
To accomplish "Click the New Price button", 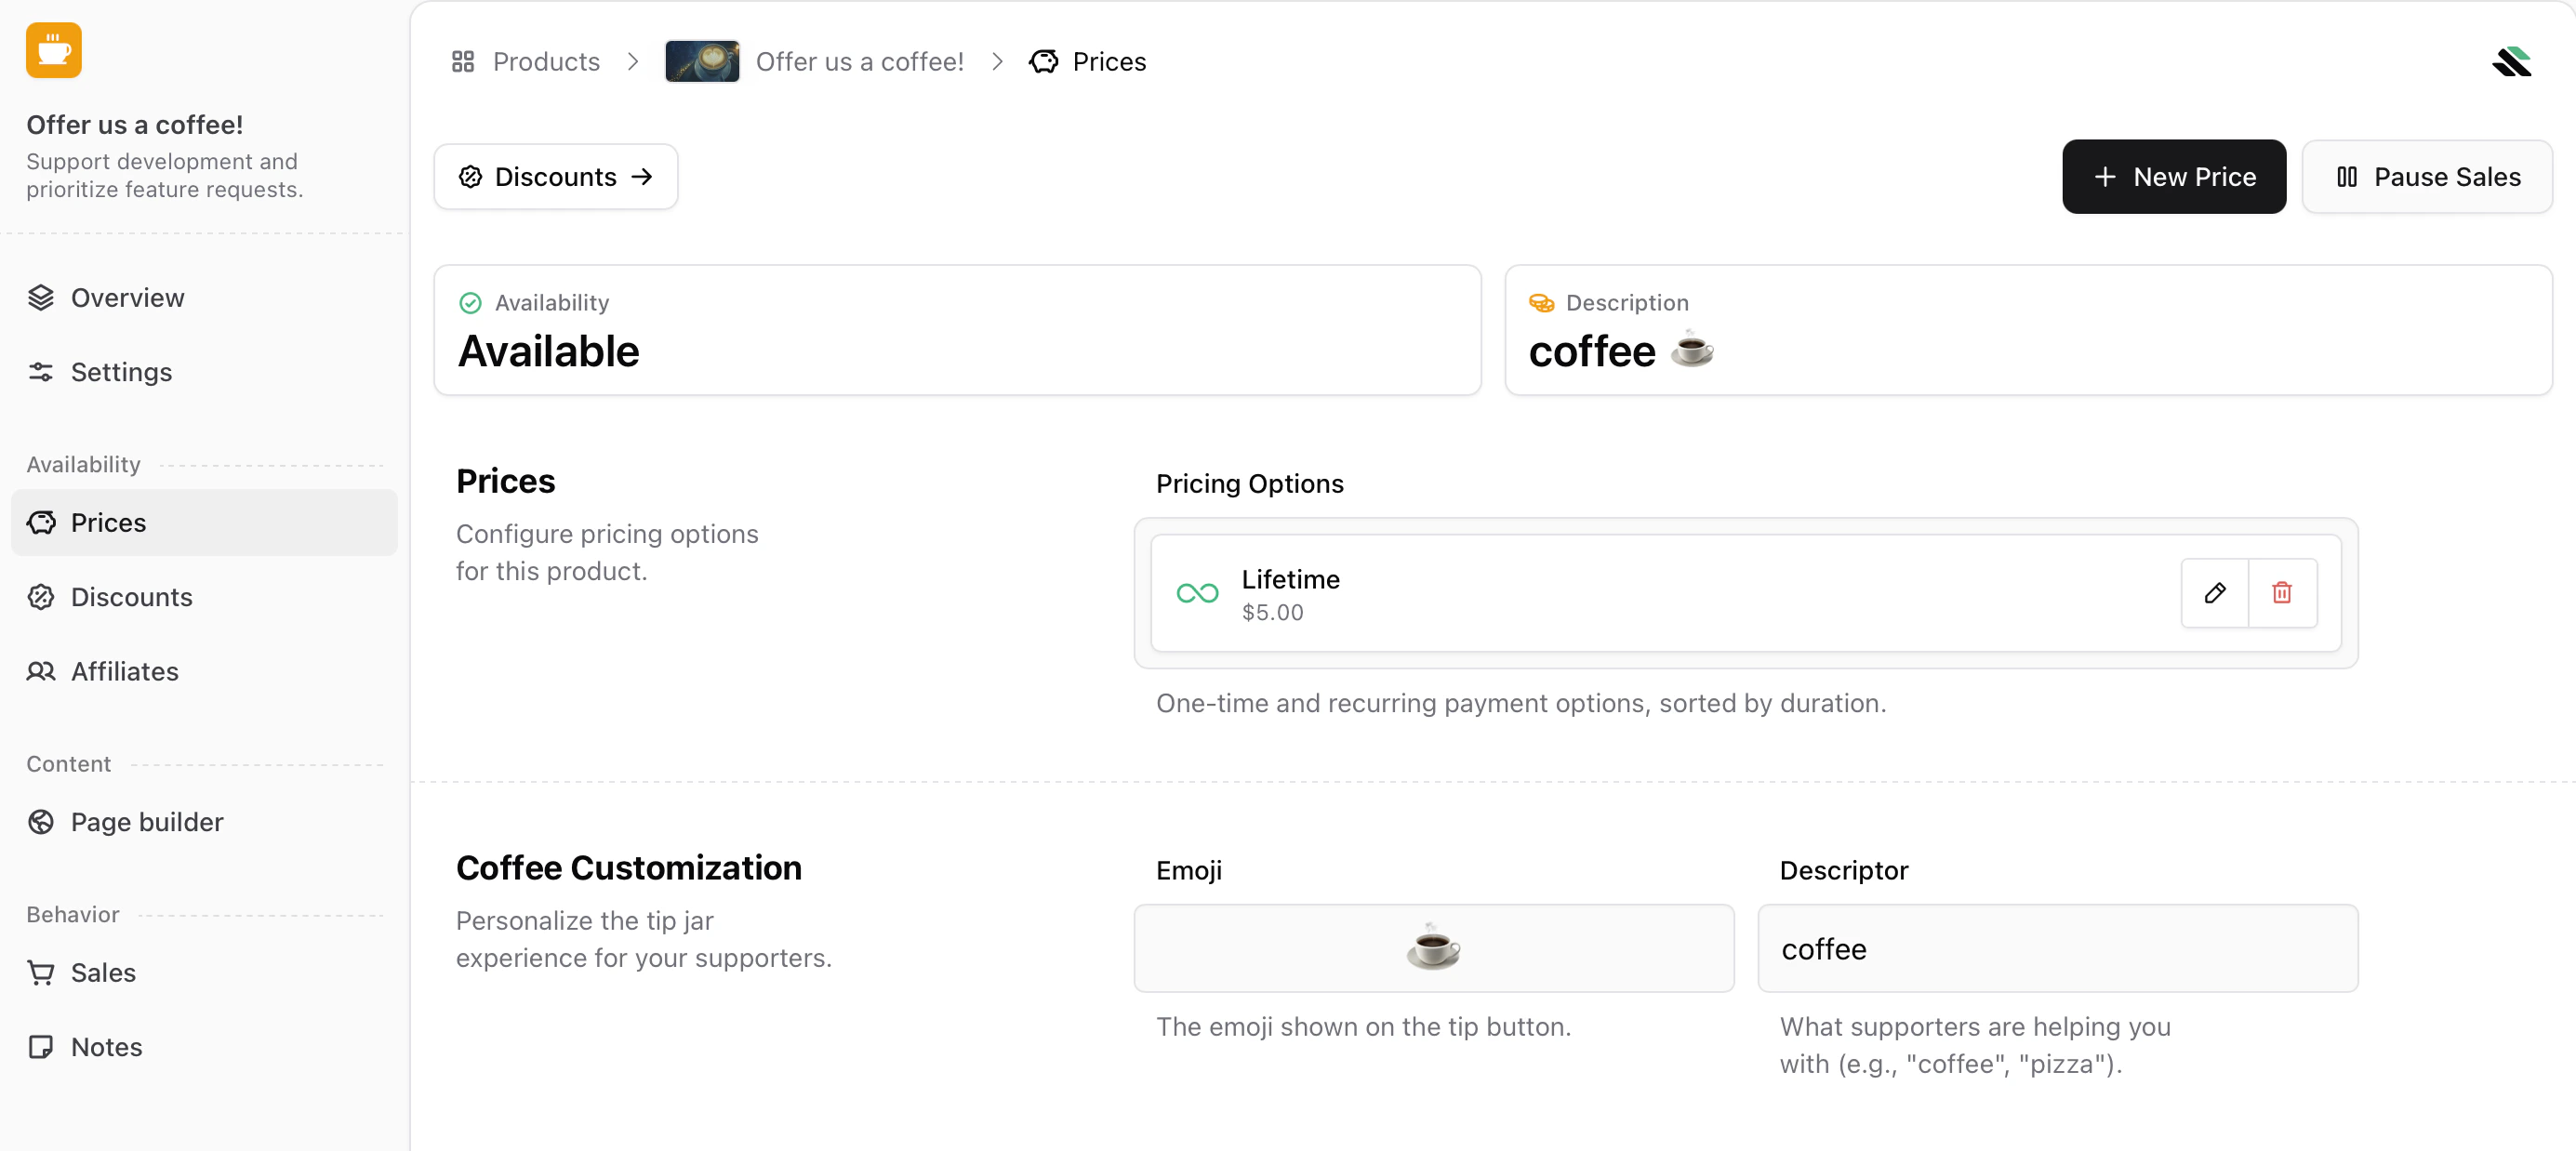I will [x=2173, y=176].
